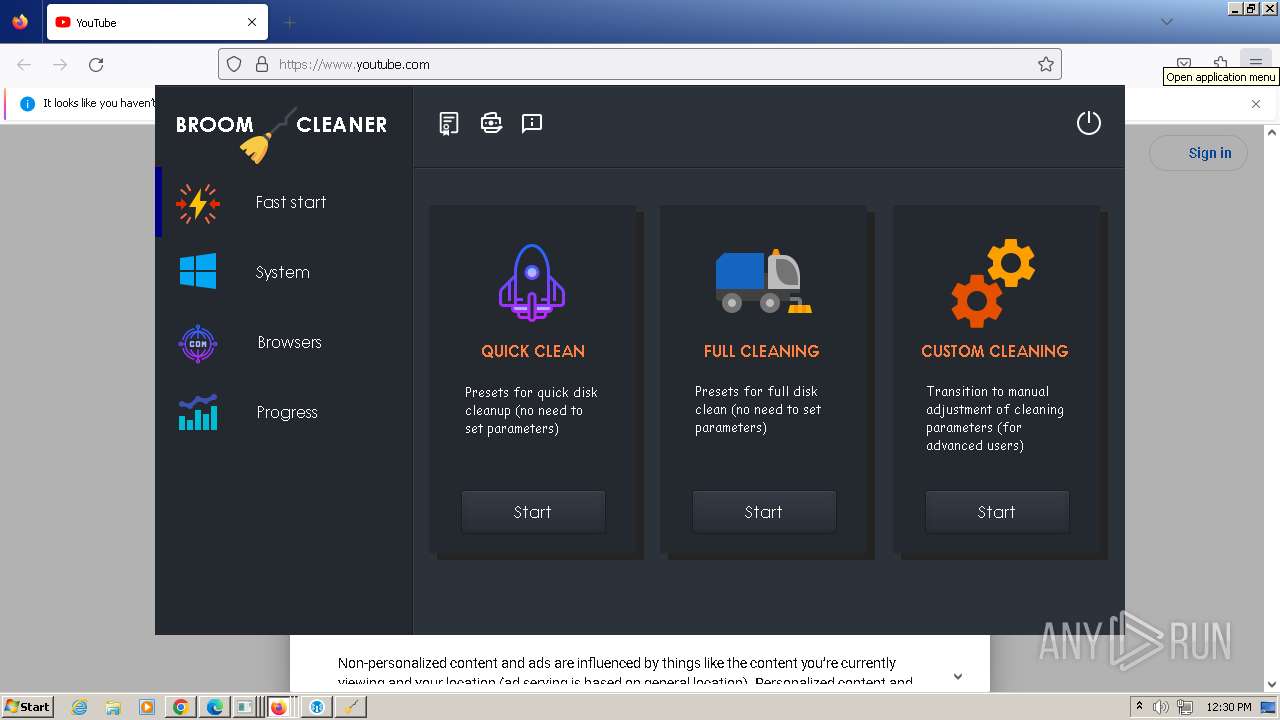Image resolution: width=1280 pixels, height=720 pixels.
Task: Click the Fast start lightning icon
Action: 198,203
